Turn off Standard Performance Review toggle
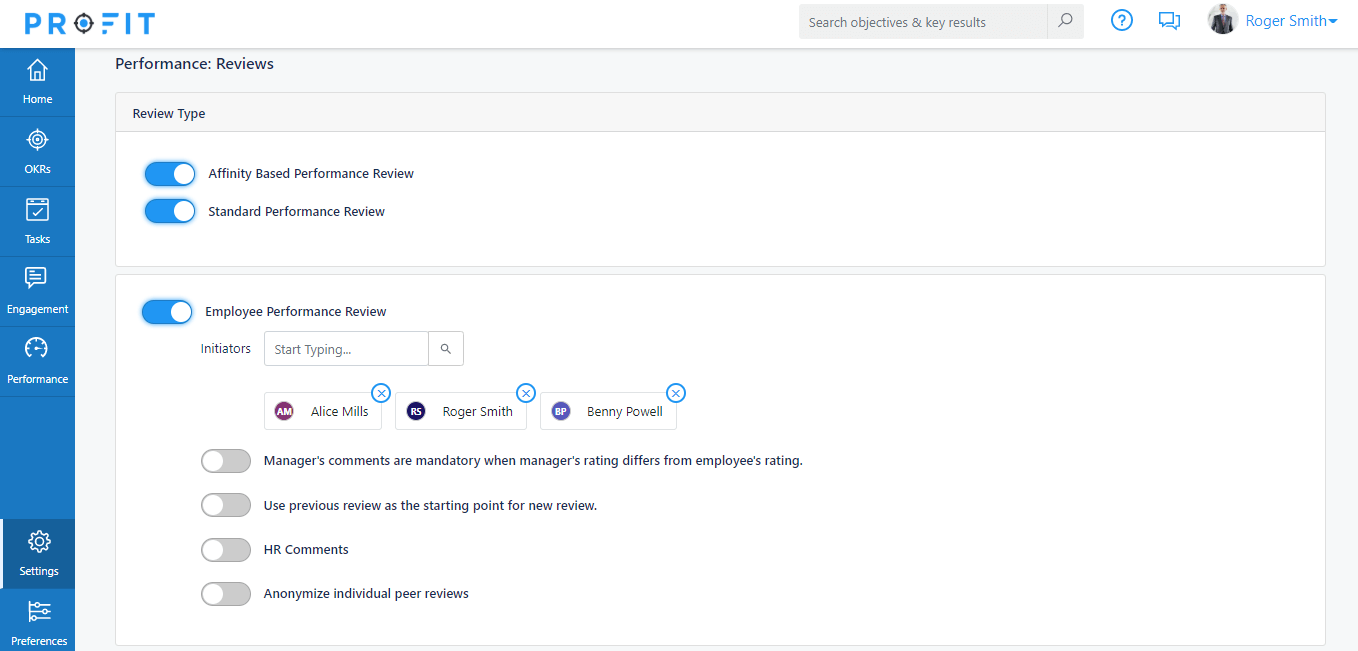1358x651 pixels. click(x=170, y=212)
